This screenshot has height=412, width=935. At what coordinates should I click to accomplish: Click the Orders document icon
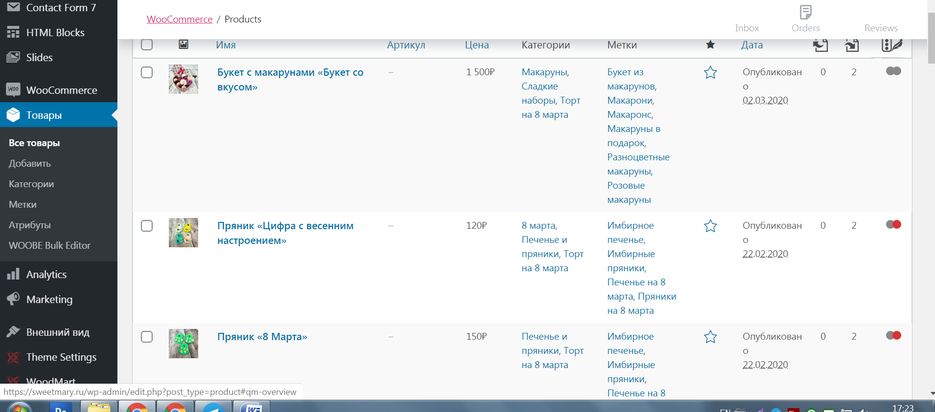tap(806, 12)
